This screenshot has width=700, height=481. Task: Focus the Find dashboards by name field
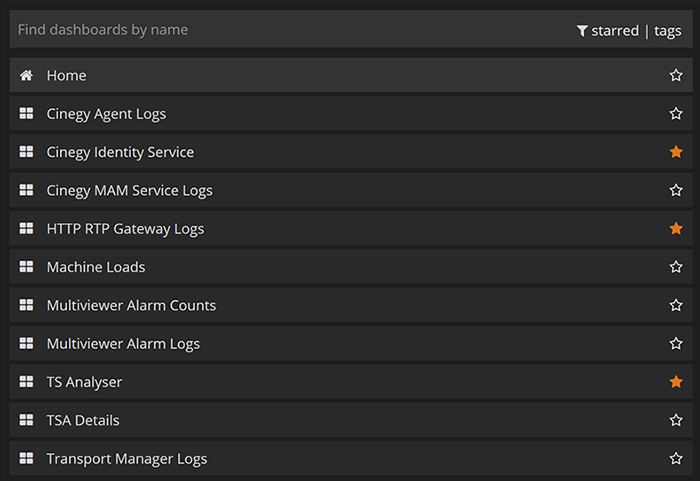(x=286, y=29)
